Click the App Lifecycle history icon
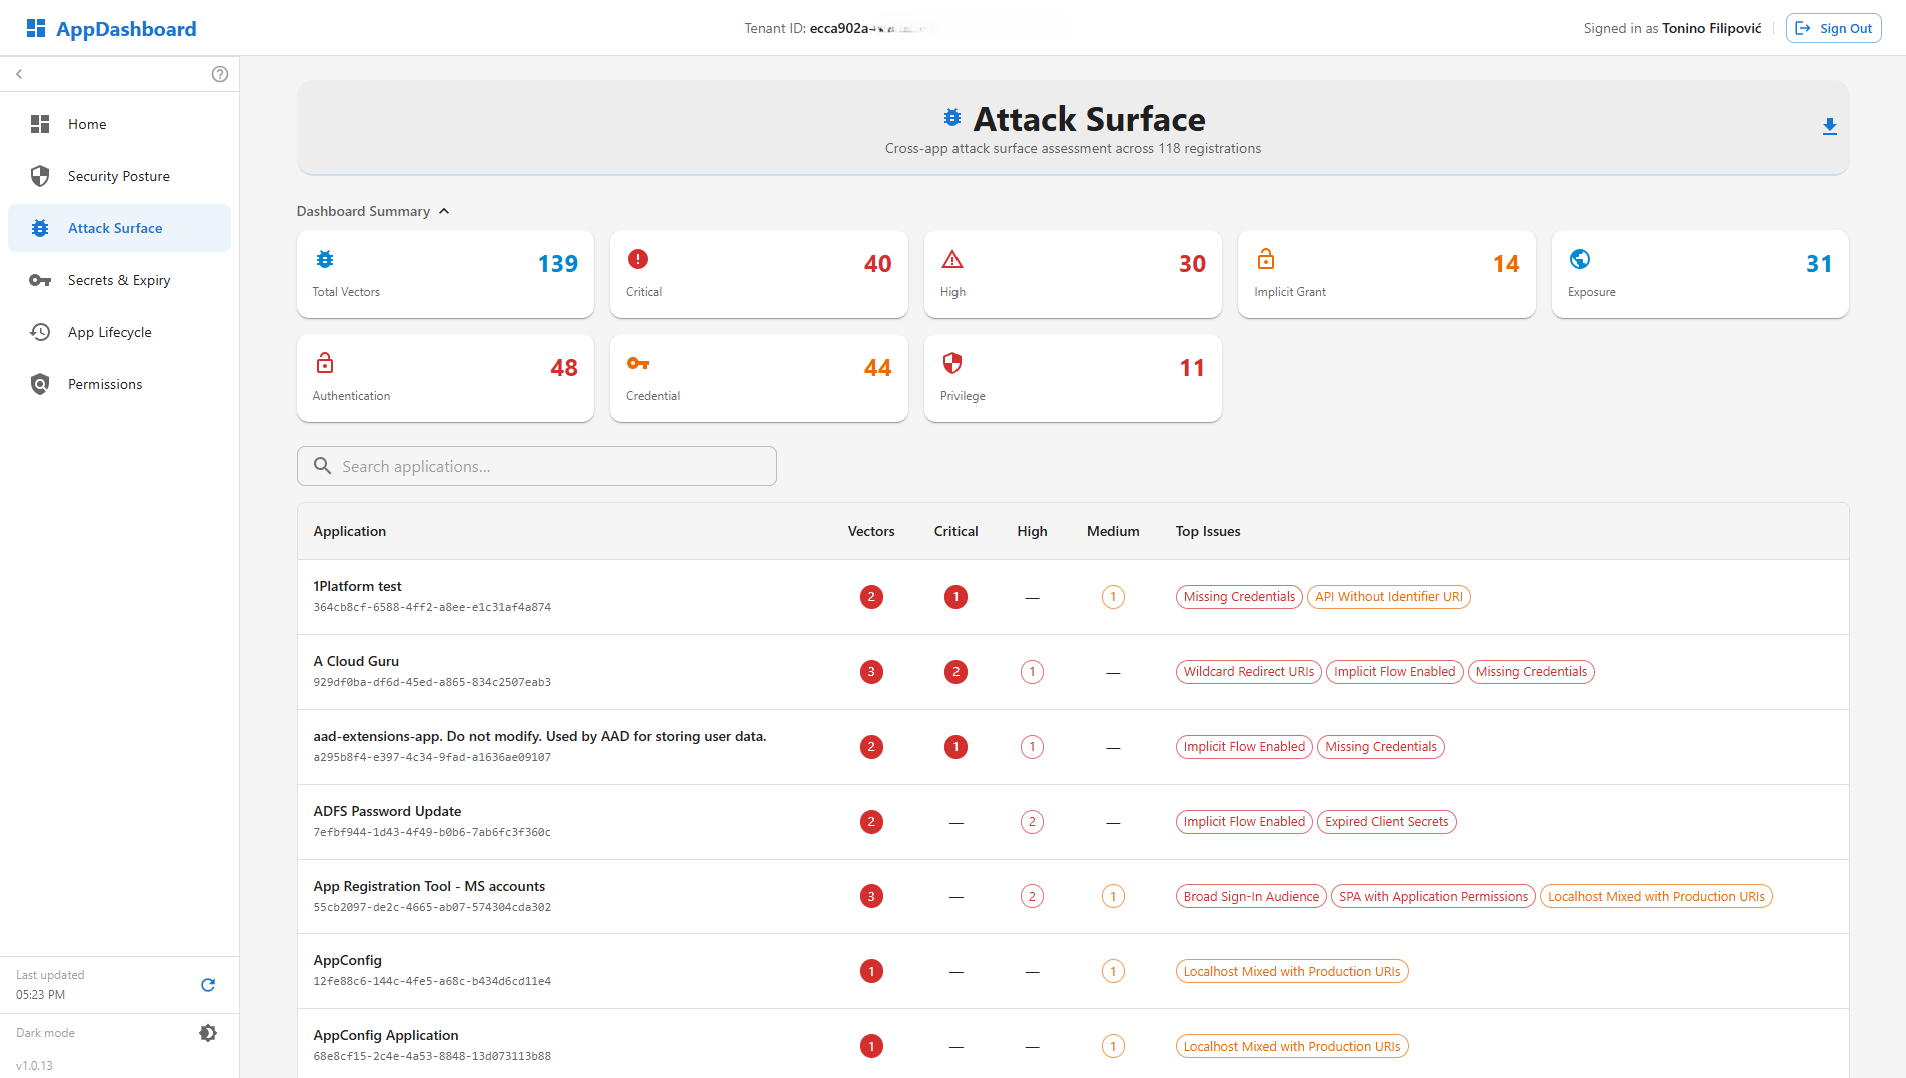Viewport: 1906px width, 1078px height. 40,332
